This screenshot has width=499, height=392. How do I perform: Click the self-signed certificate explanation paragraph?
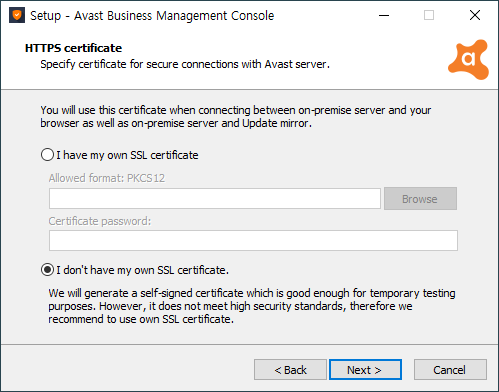252,306
